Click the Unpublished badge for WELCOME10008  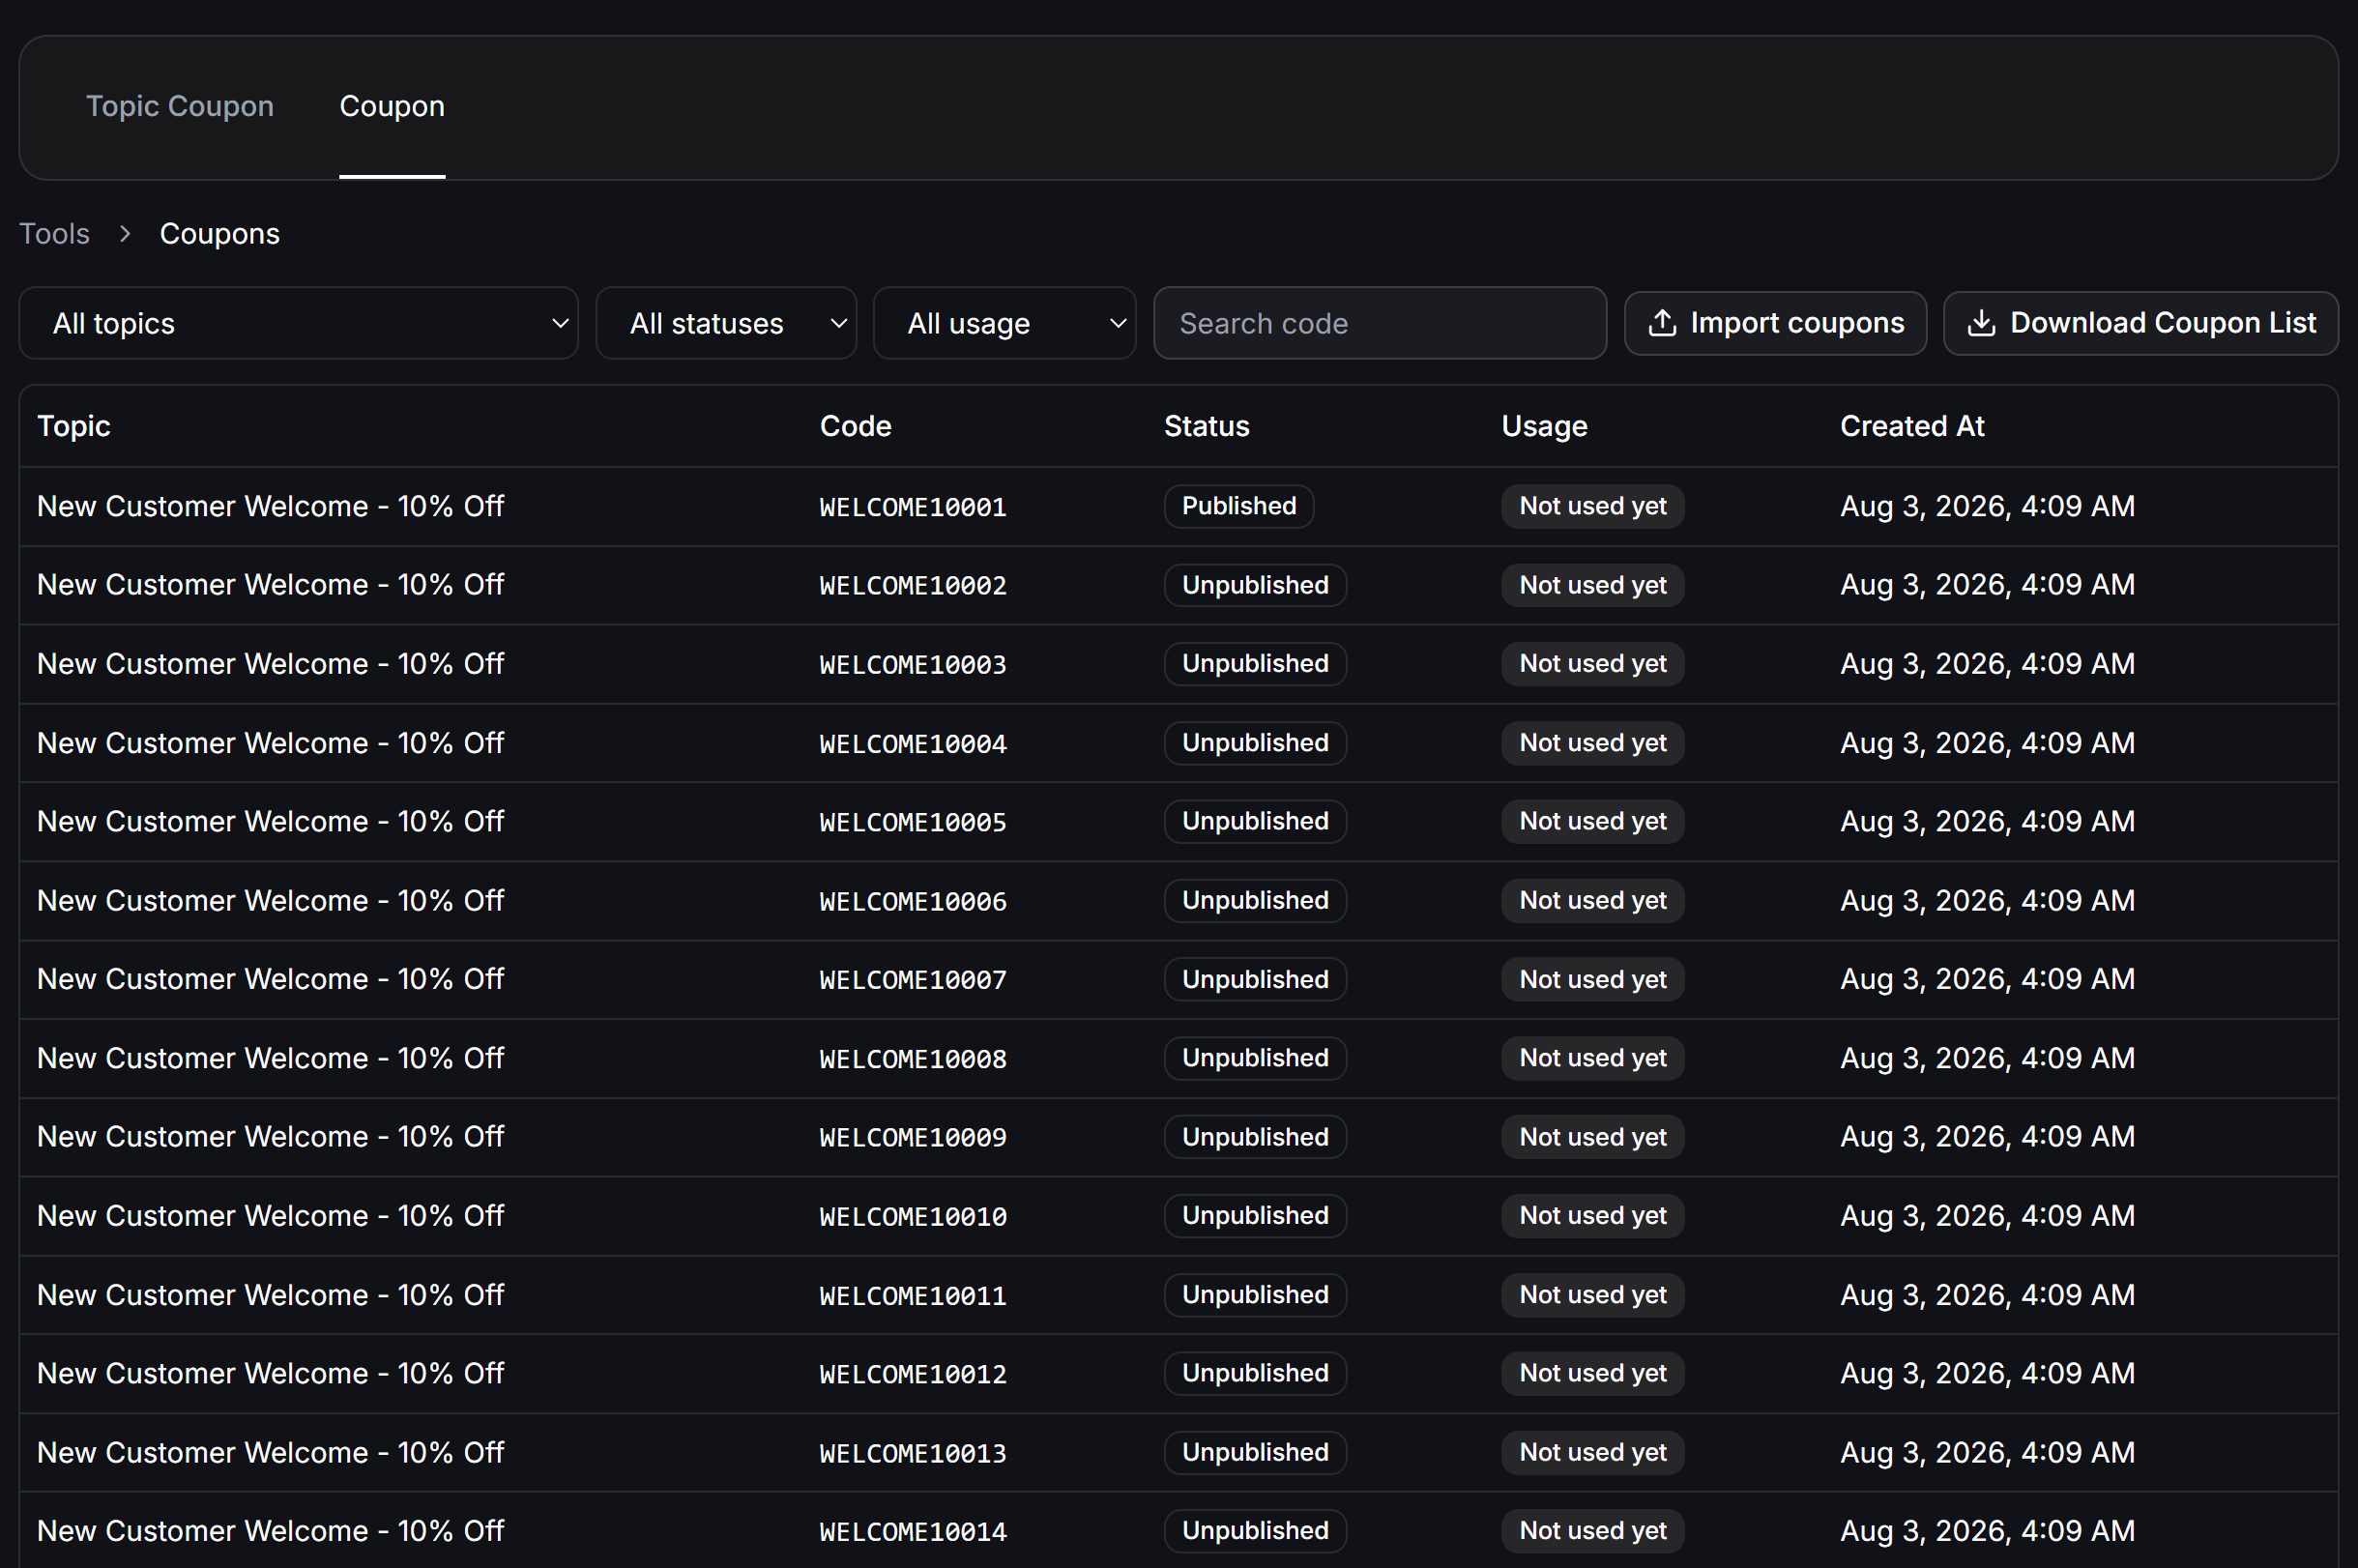[x=1255, y=1058]
